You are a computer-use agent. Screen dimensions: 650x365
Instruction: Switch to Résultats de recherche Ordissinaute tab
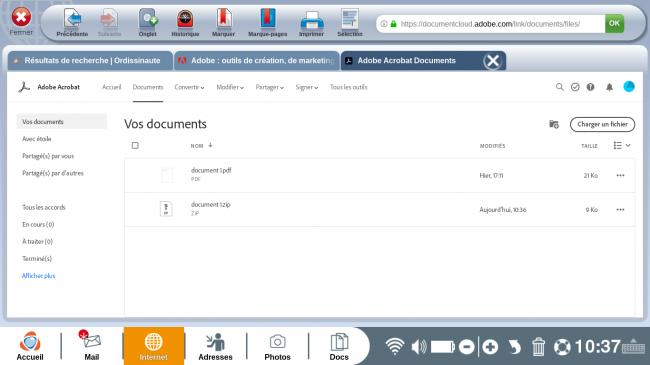coord(90,61)
